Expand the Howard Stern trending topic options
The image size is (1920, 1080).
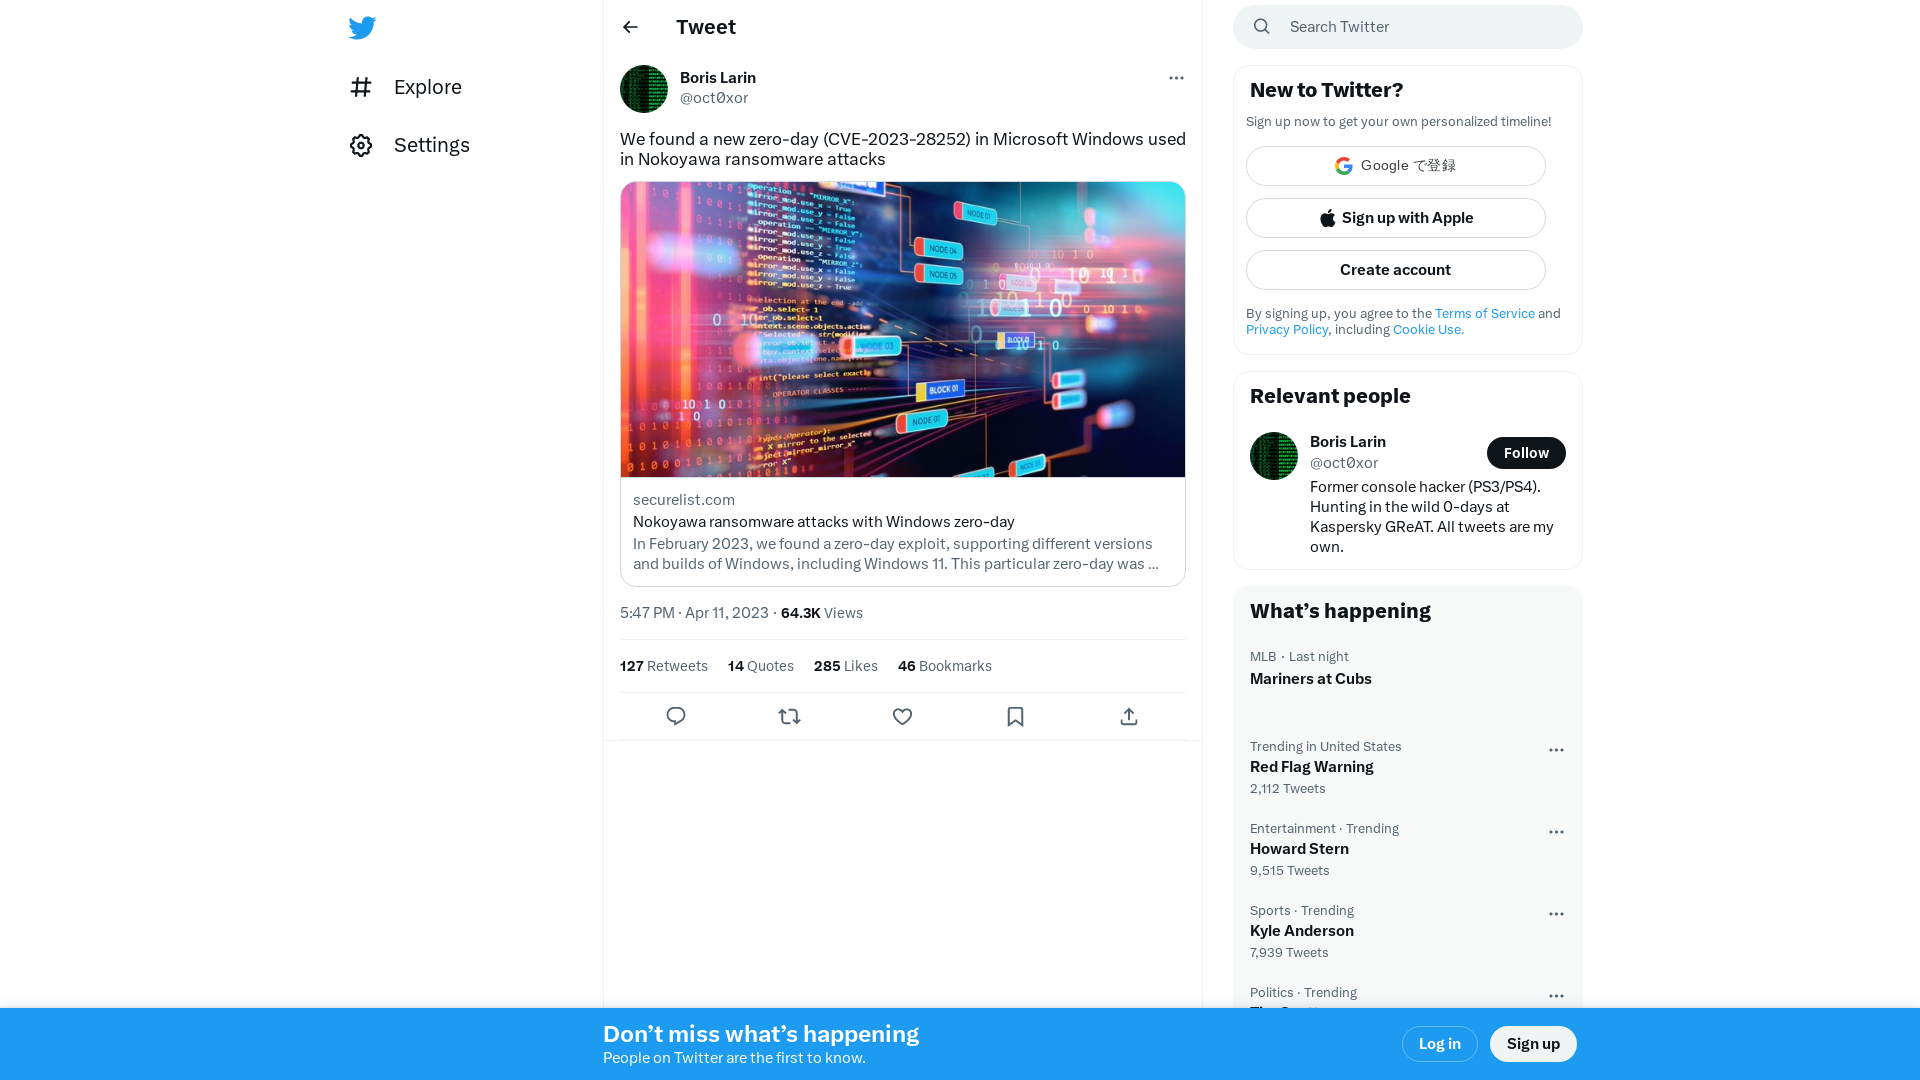(1556, 832)
